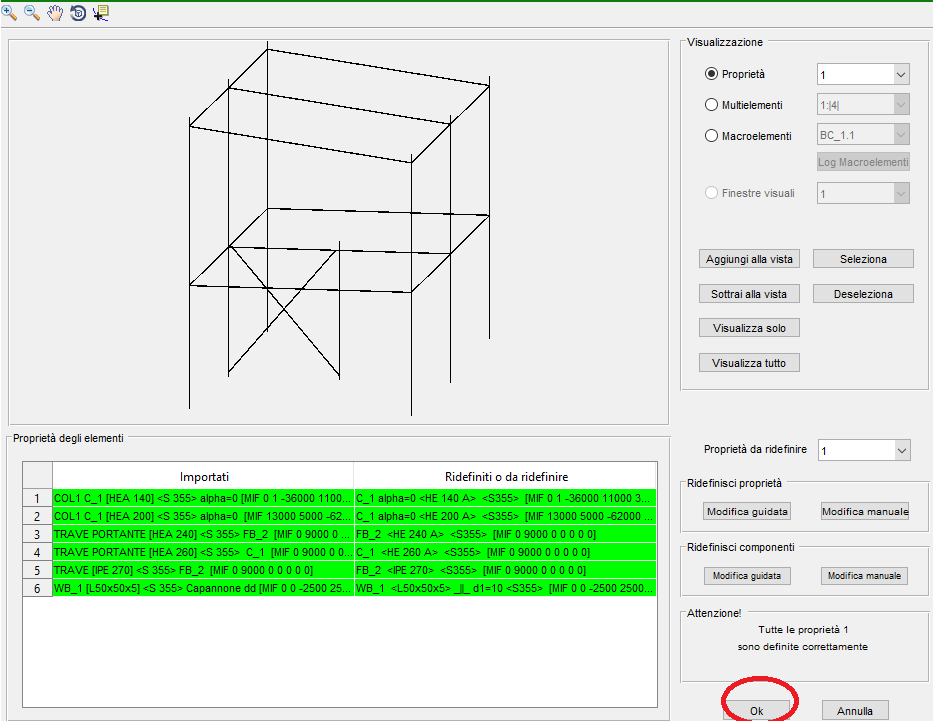Select redefined cell C_1 <HE 260 A>
937x721 pixels.
pyautogui.click(x=506, y=552)
